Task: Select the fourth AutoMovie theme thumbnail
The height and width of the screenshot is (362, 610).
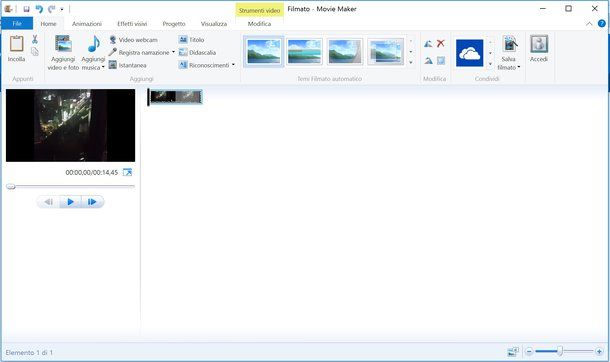Action: coord(386,51)
